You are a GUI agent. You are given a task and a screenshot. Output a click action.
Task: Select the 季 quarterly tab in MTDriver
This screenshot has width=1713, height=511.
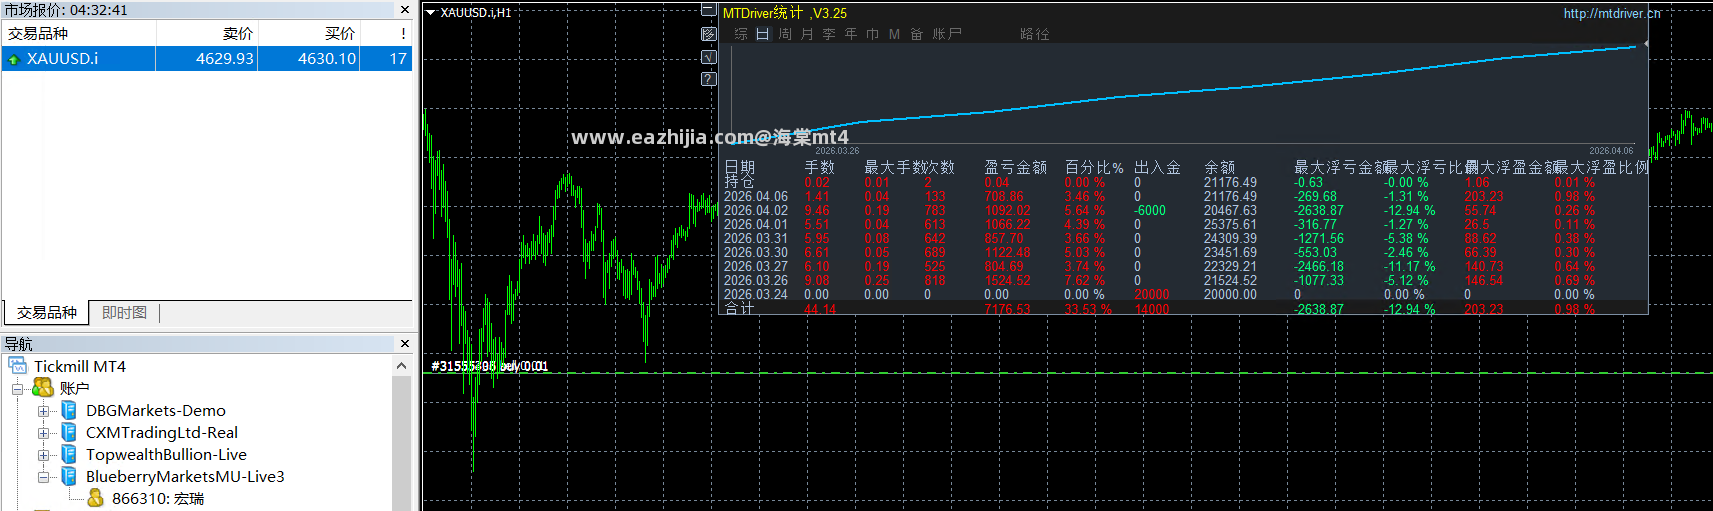829,34
